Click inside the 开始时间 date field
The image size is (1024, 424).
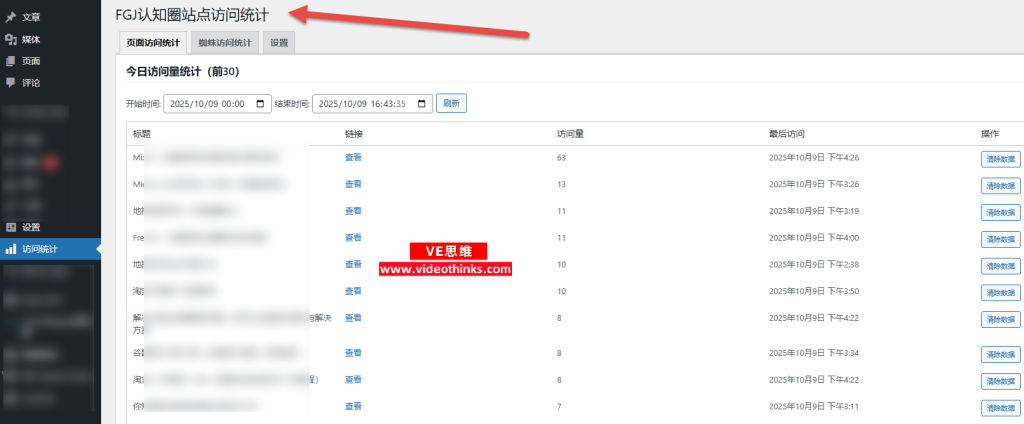coord(208,104)
